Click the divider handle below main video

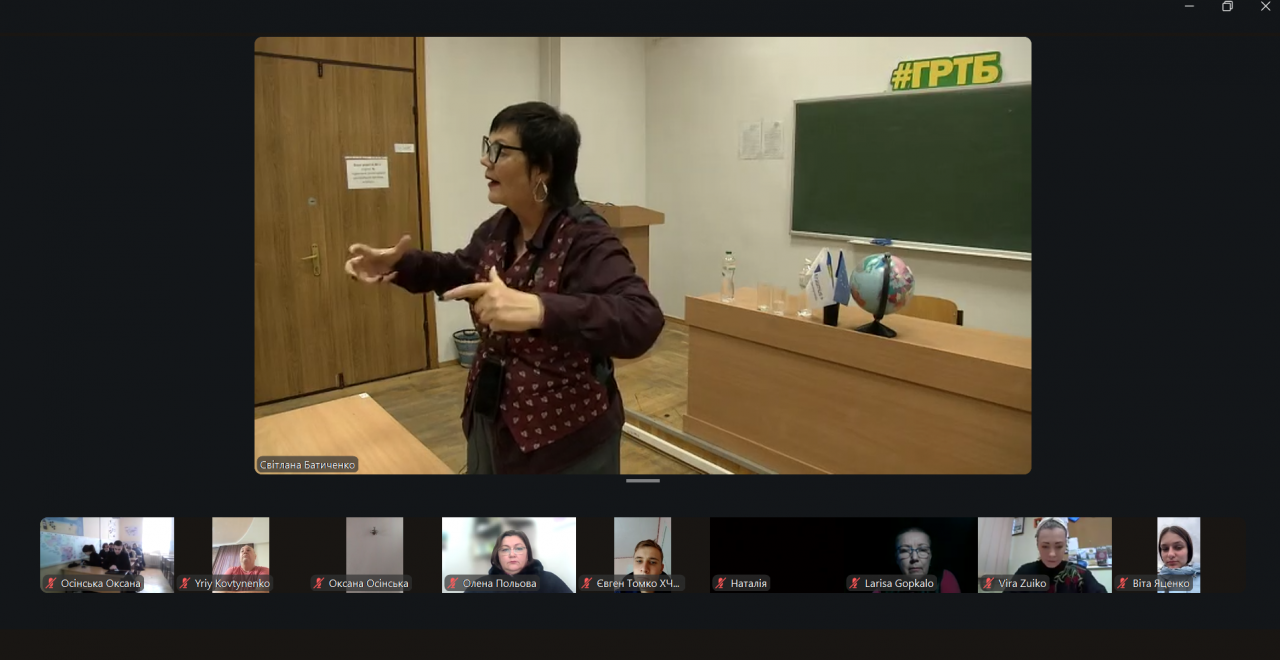point(642,481)
